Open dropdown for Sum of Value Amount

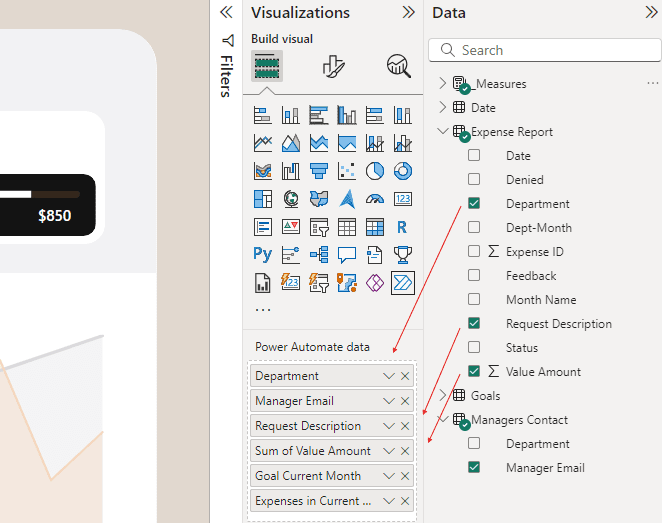[388, 451]
